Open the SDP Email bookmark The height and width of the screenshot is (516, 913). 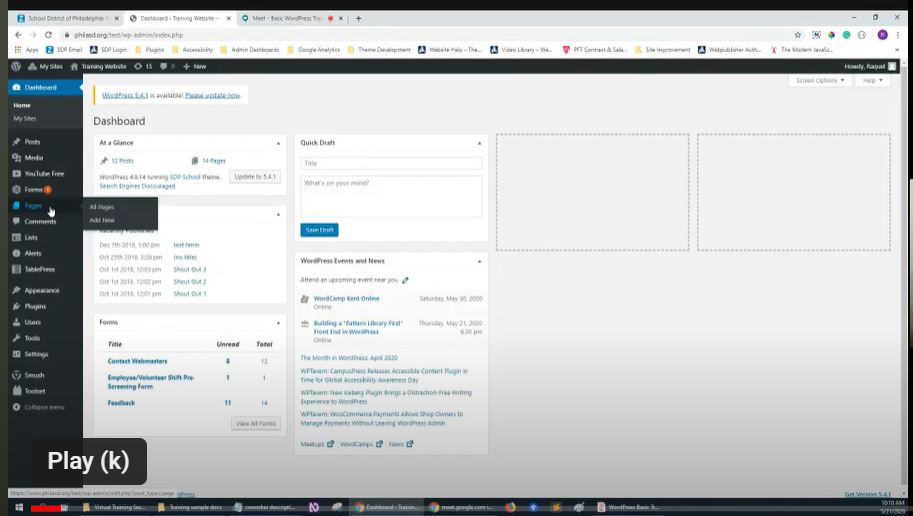64,50
